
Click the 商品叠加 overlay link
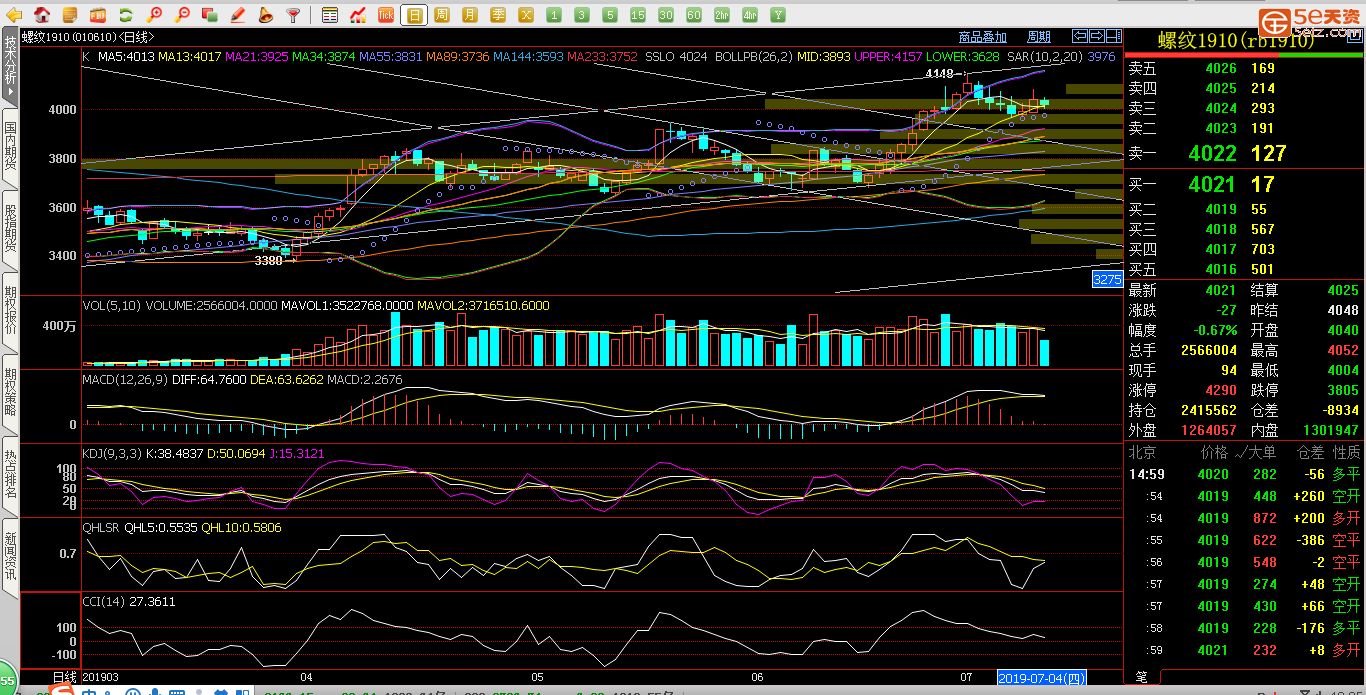[x=983, y=37]
